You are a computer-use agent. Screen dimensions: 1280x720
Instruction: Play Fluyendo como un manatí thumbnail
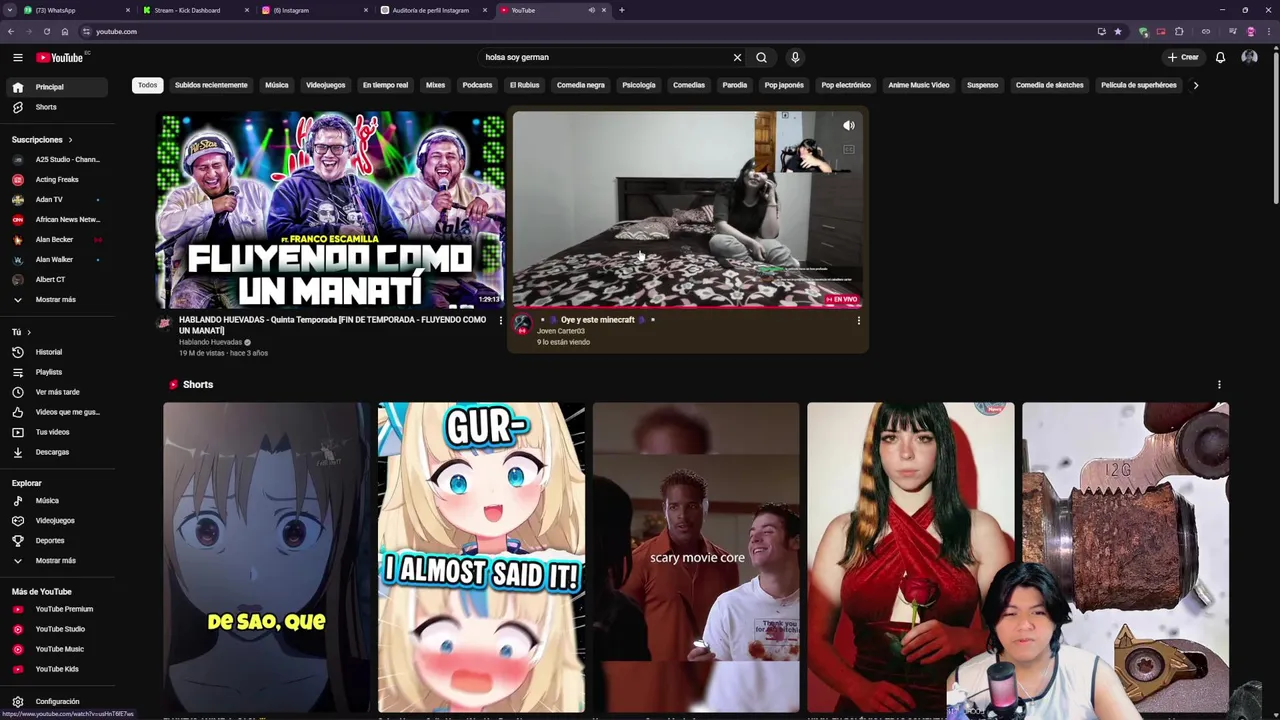[x=331, y=210]
